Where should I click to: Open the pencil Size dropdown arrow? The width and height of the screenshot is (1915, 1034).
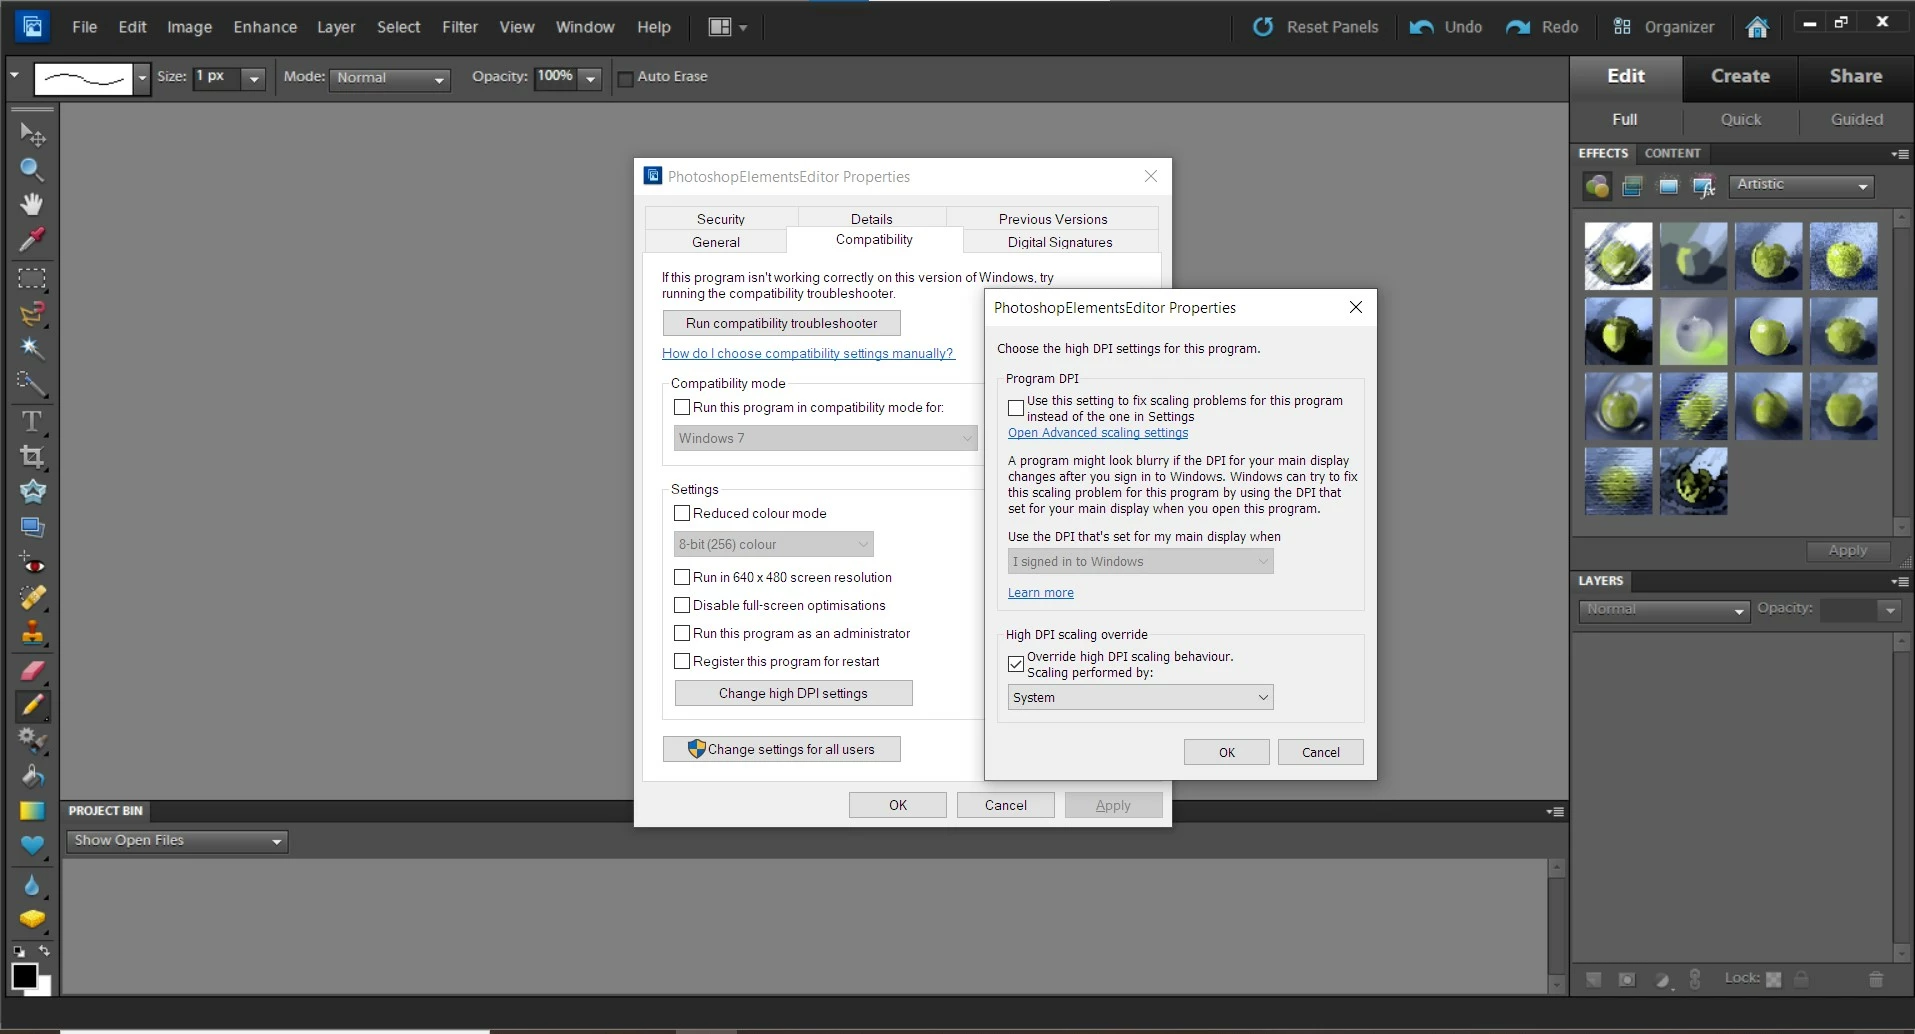coord(254,78)
